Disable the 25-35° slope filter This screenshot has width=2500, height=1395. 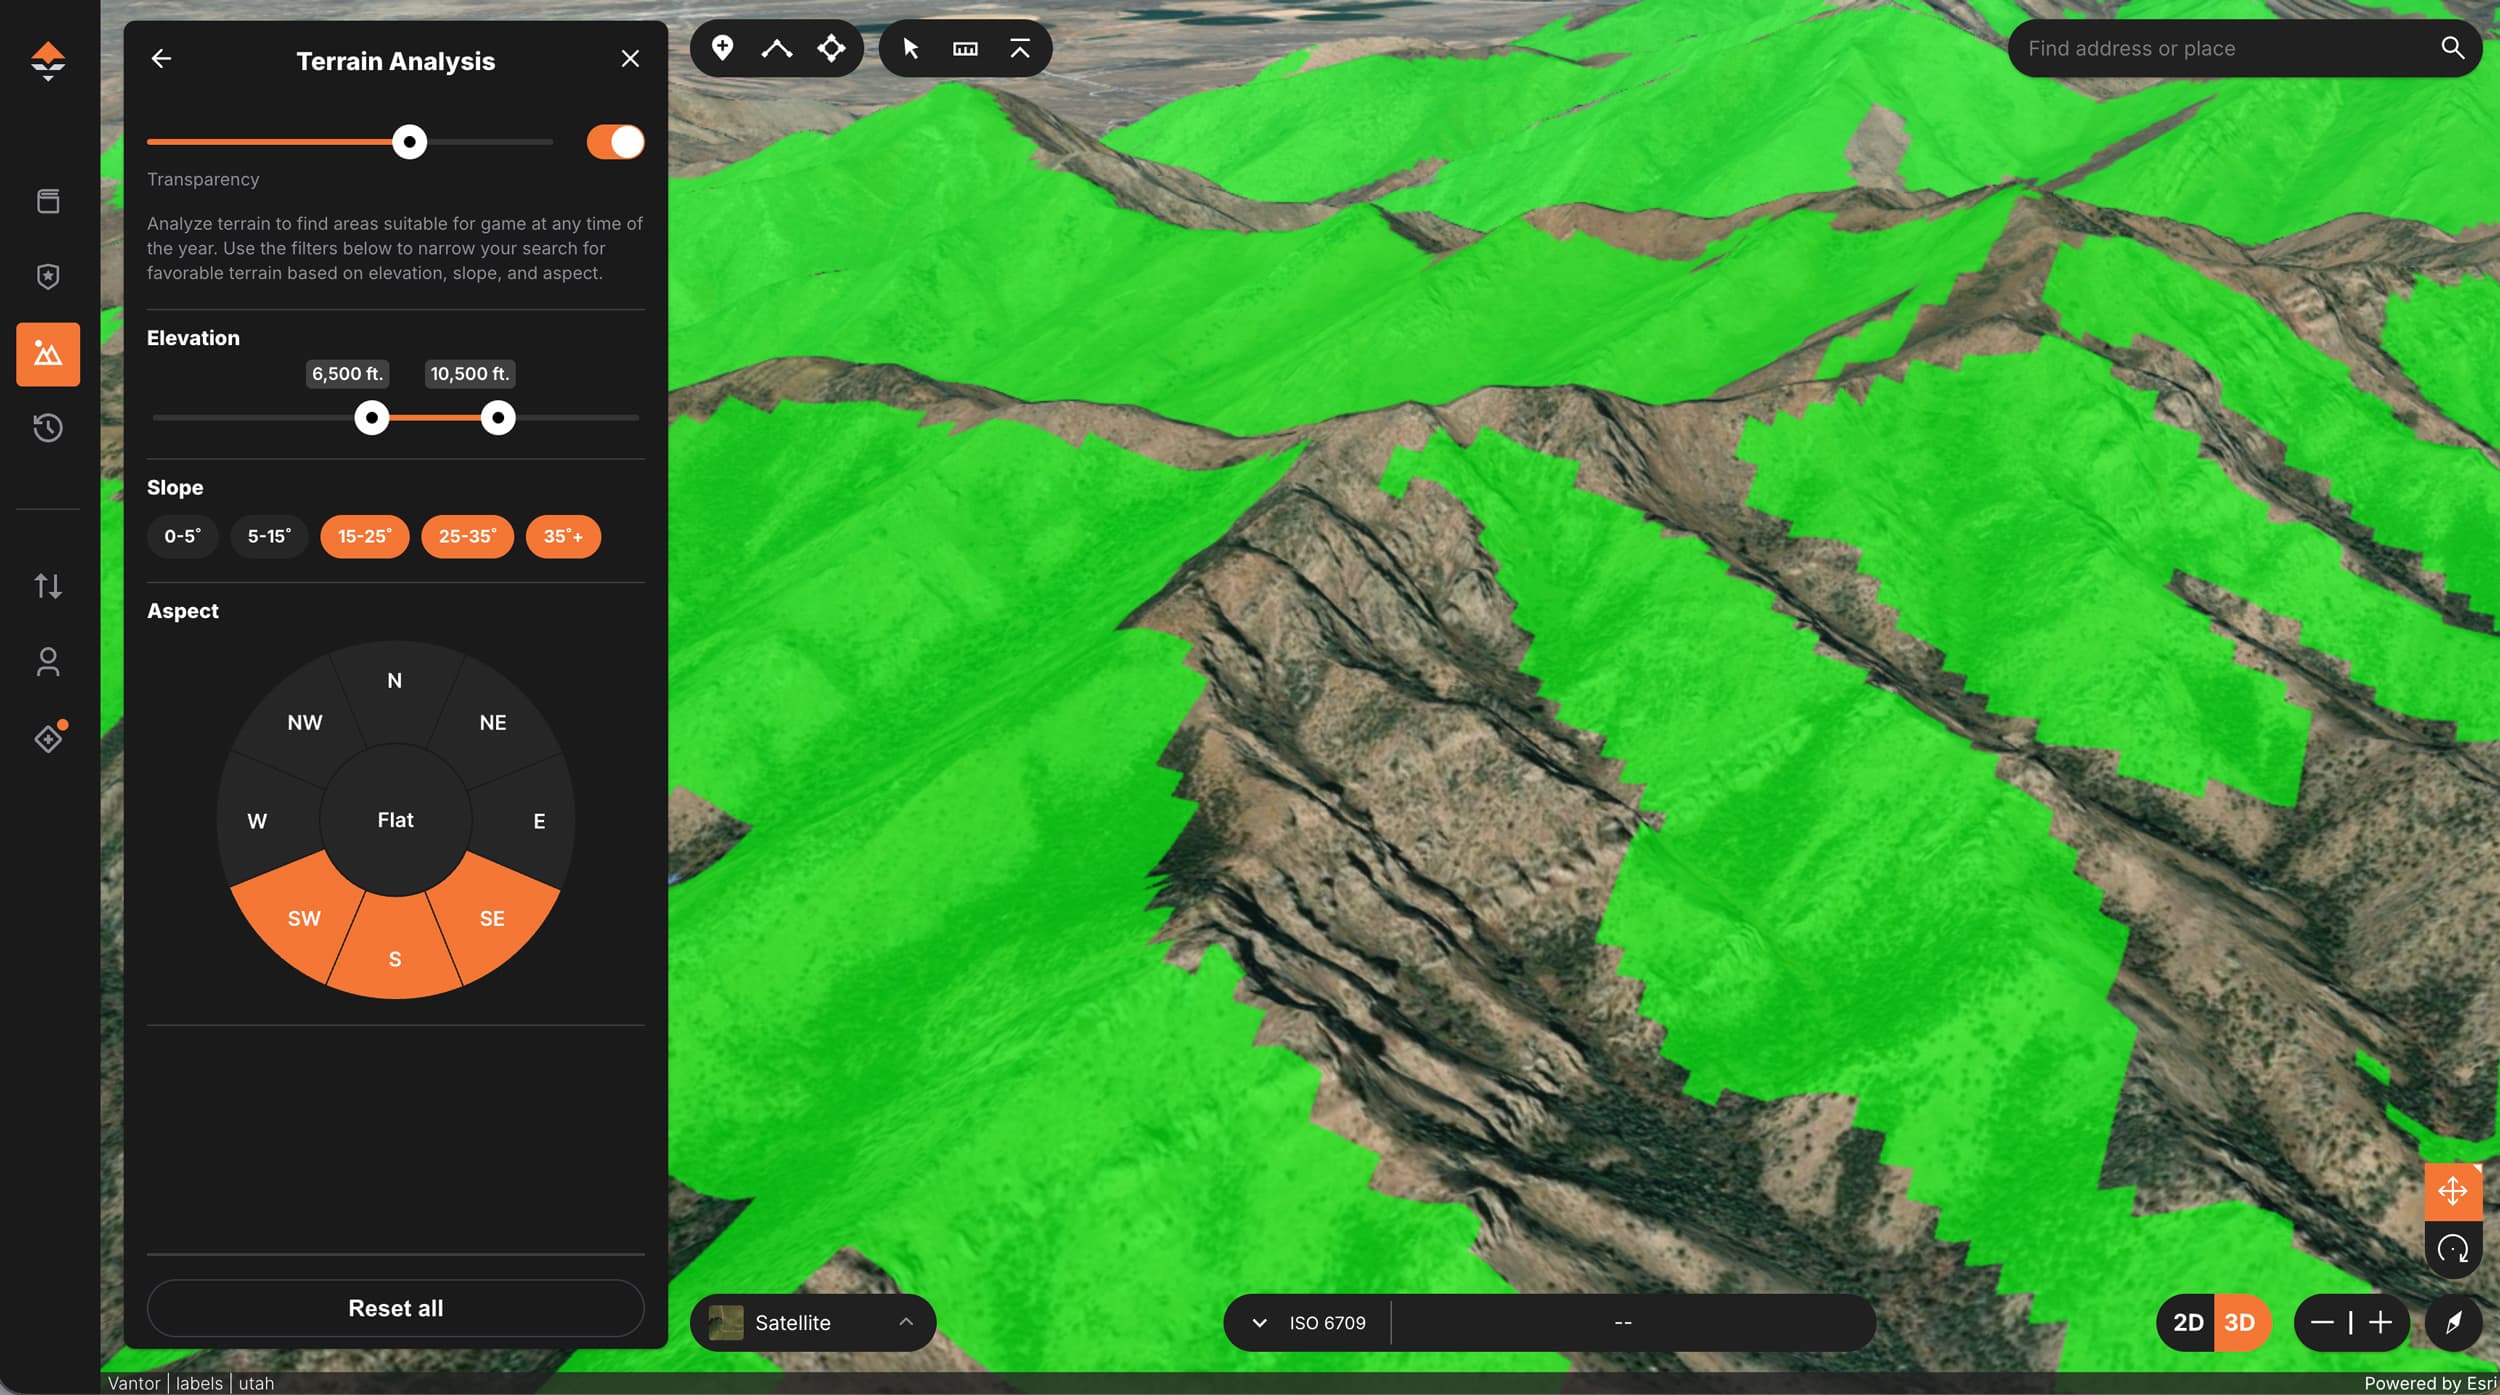[467, 536]
